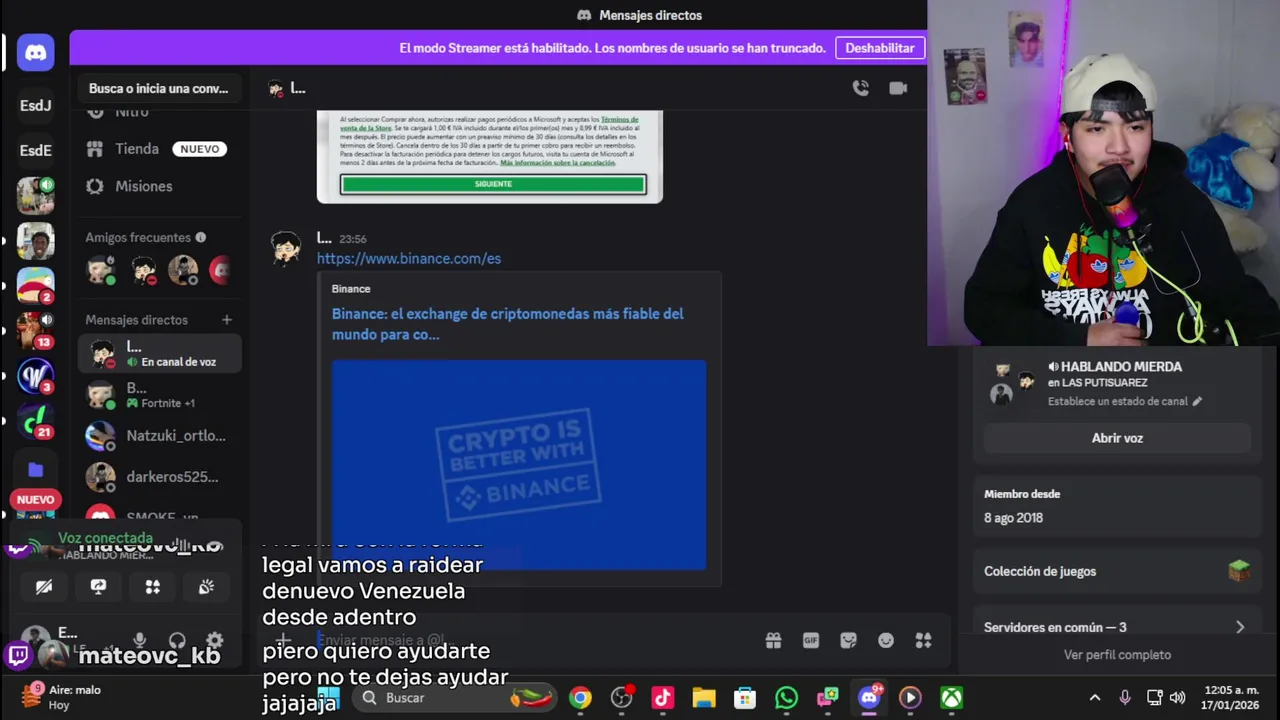The image size is (1280, 720).
Task: Start a video call with this user
Action: (x=898, y=88)
